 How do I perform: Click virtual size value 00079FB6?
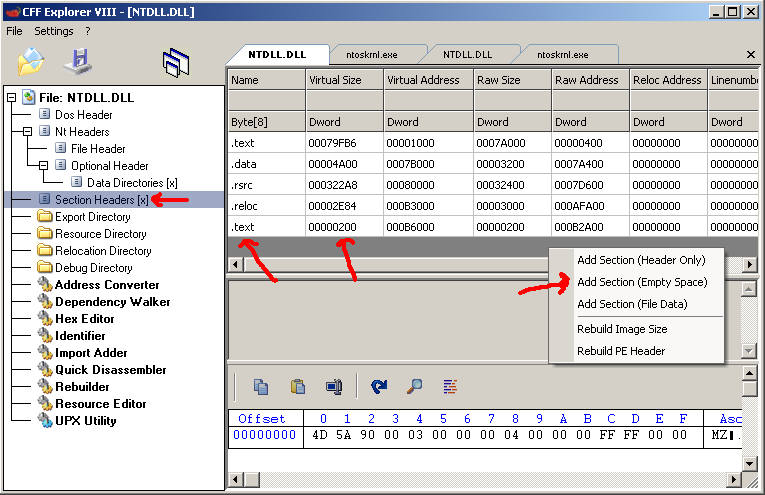click(x=332, y=143)
